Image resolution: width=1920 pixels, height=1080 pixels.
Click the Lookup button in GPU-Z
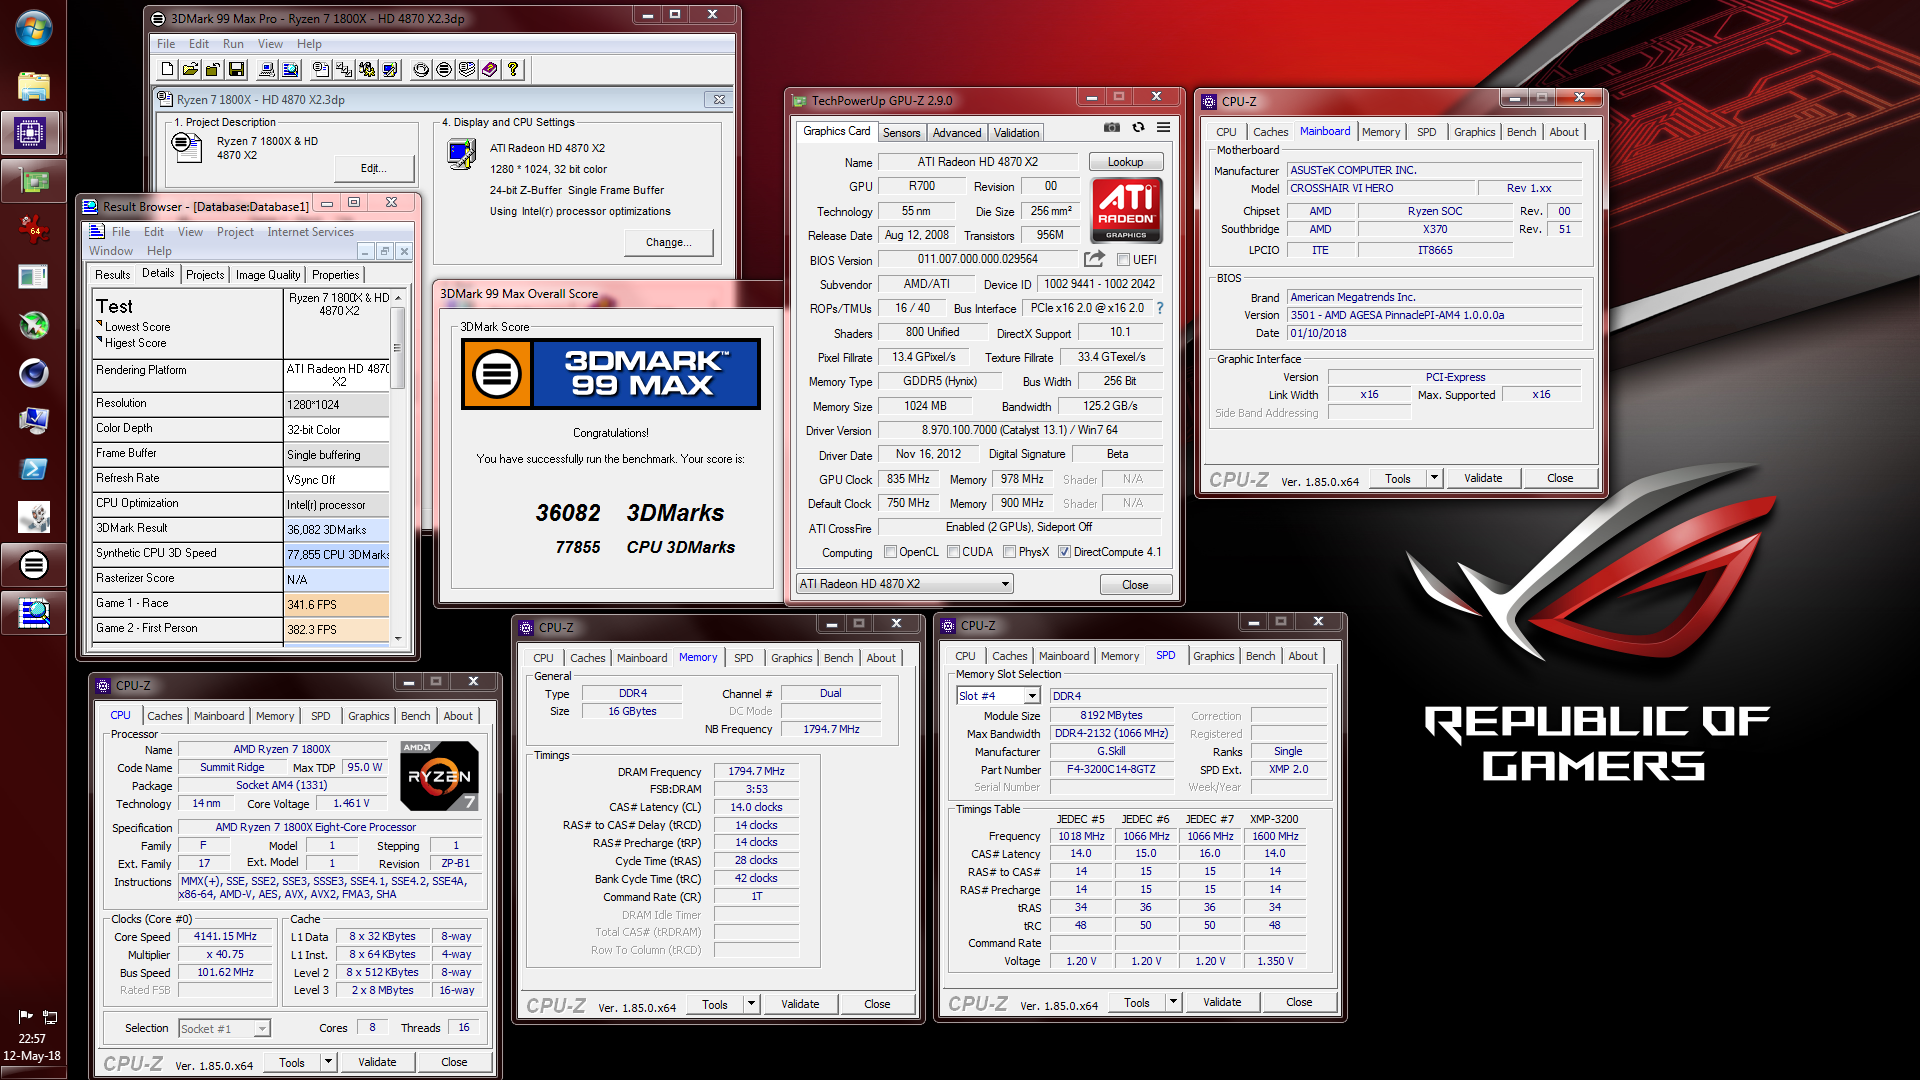pos(1125,162)
